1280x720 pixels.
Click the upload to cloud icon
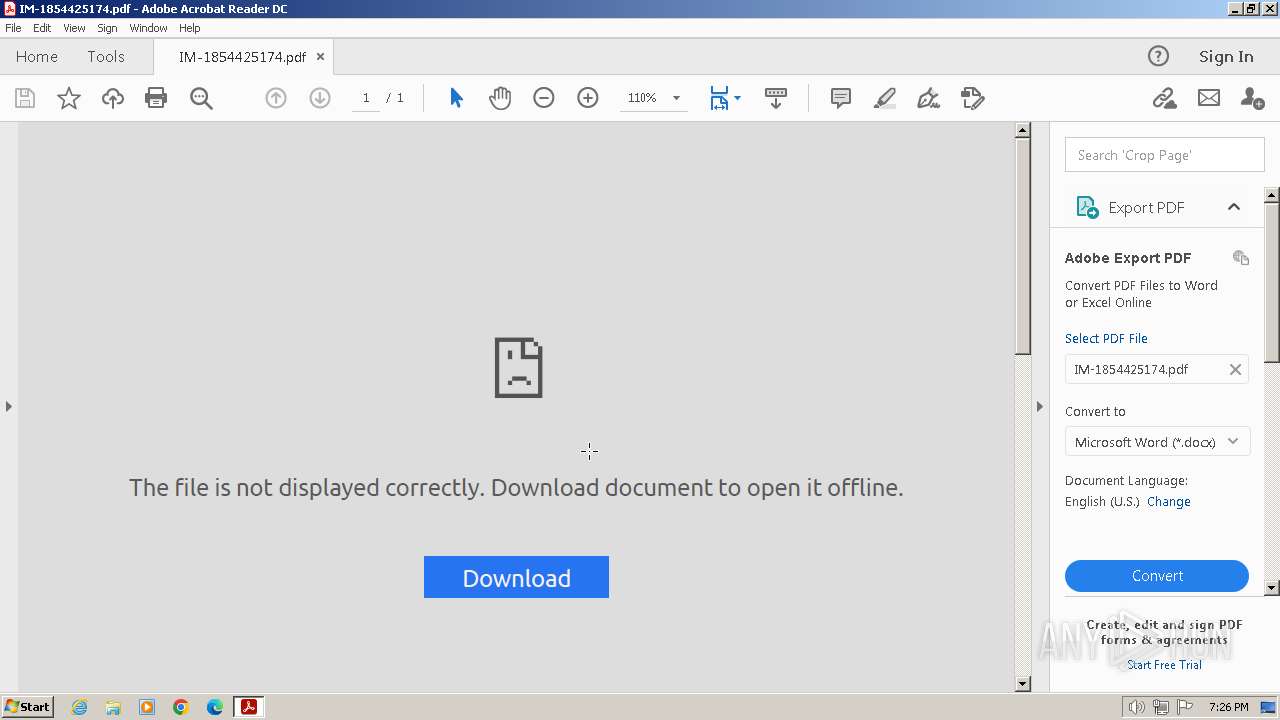click(113, 98)
